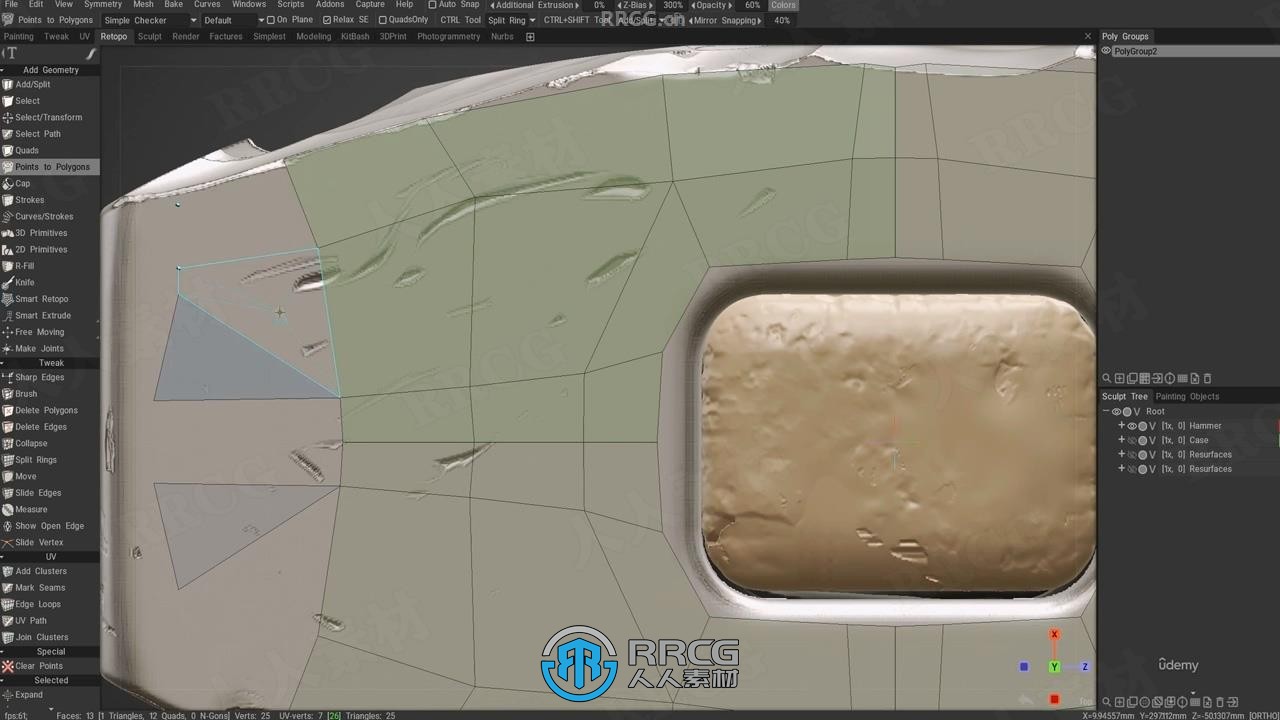Viewport: 1280px width, 720px height.
Task: Choose the Cap tool
Action: coord(50,183)
